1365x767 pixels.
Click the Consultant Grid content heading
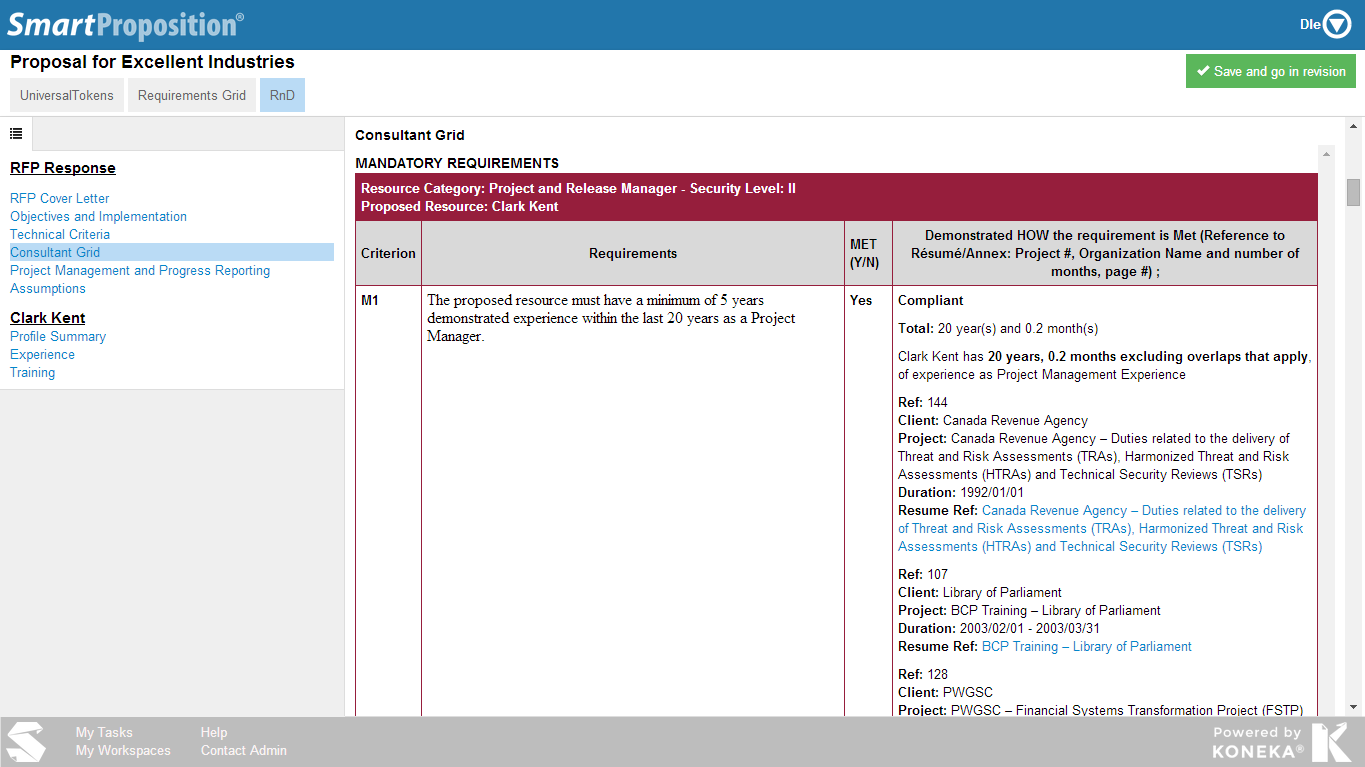pyautogui.click(x=410, y=135)
